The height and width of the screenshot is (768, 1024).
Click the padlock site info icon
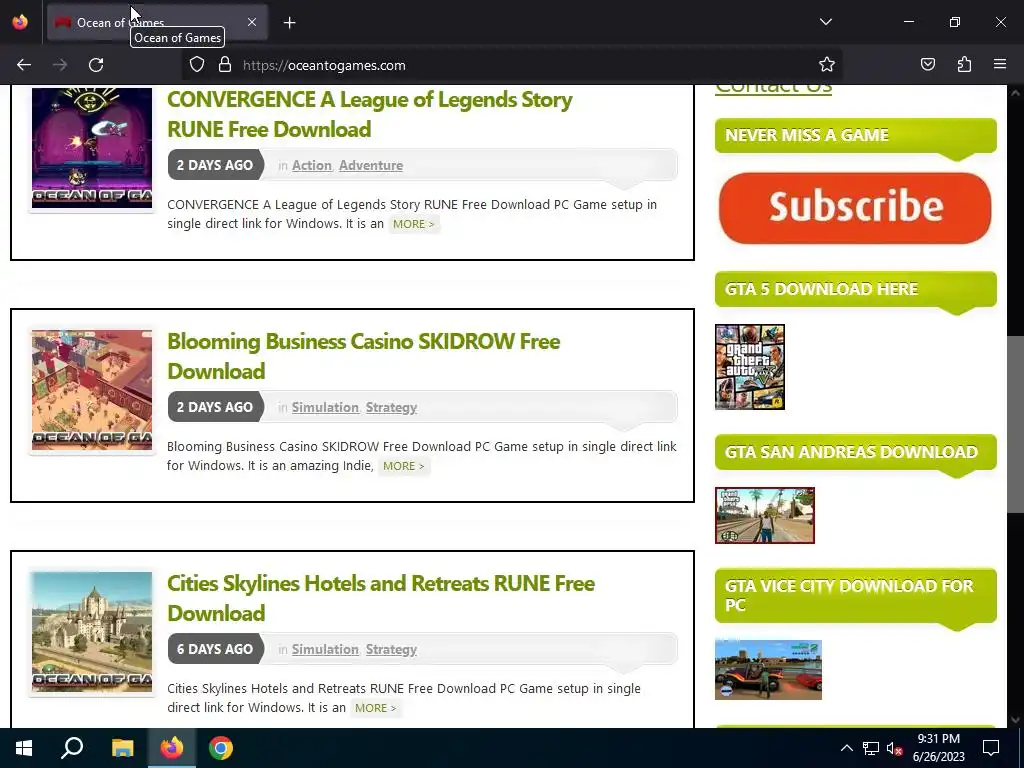coord(225,65)
